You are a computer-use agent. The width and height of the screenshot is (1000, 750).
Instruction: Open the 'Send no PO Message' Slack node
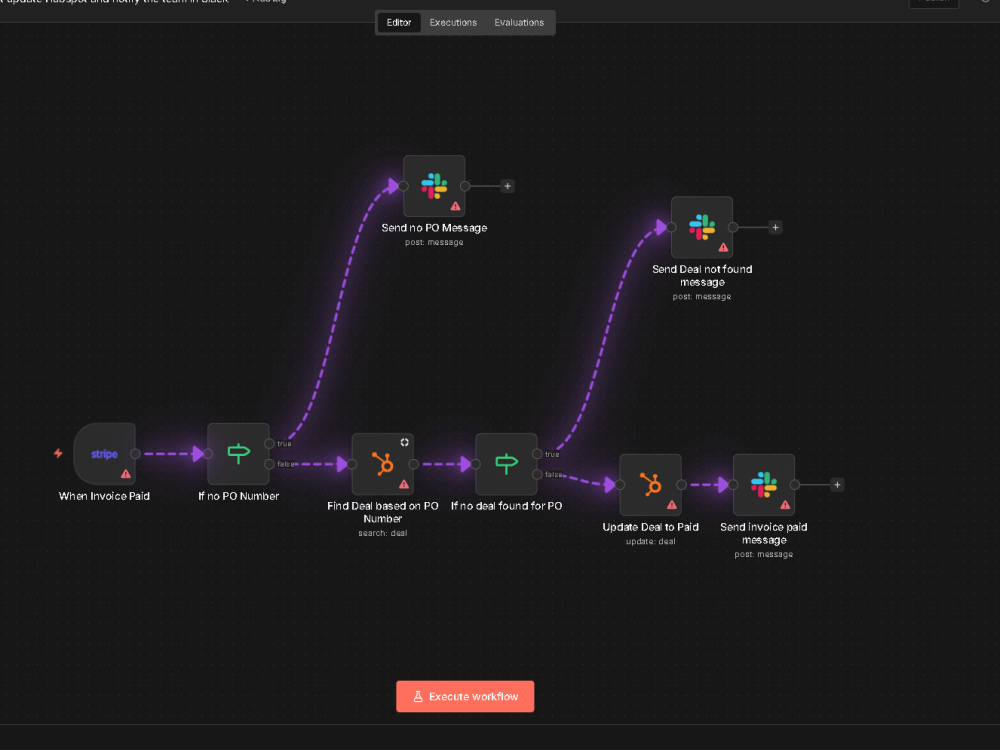click(434, 186)
